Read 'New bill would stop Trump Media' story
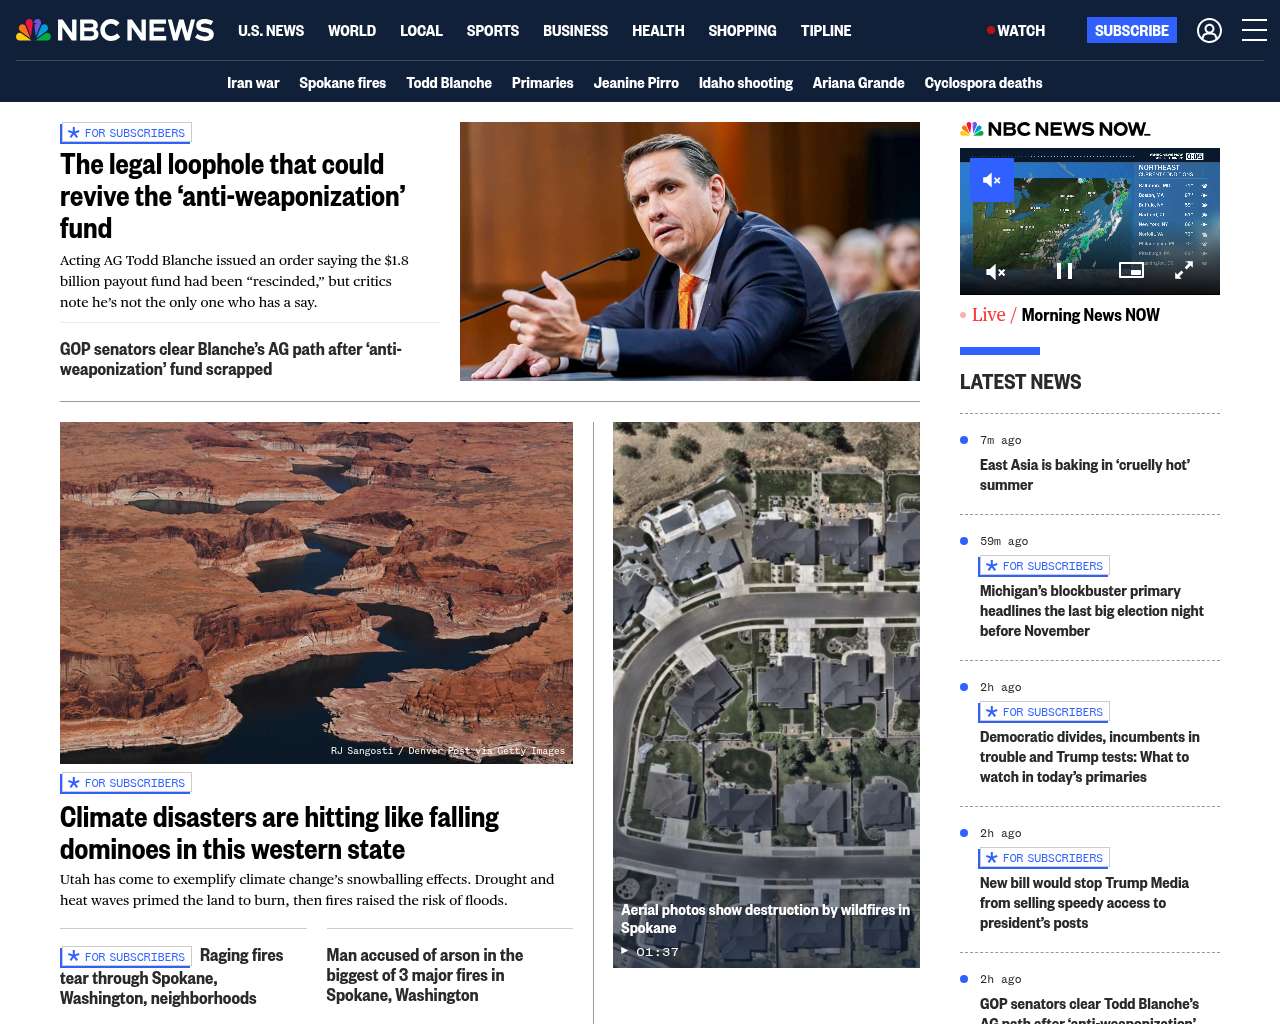Screen dimensions: 1280x1024 click(1084, 903)
